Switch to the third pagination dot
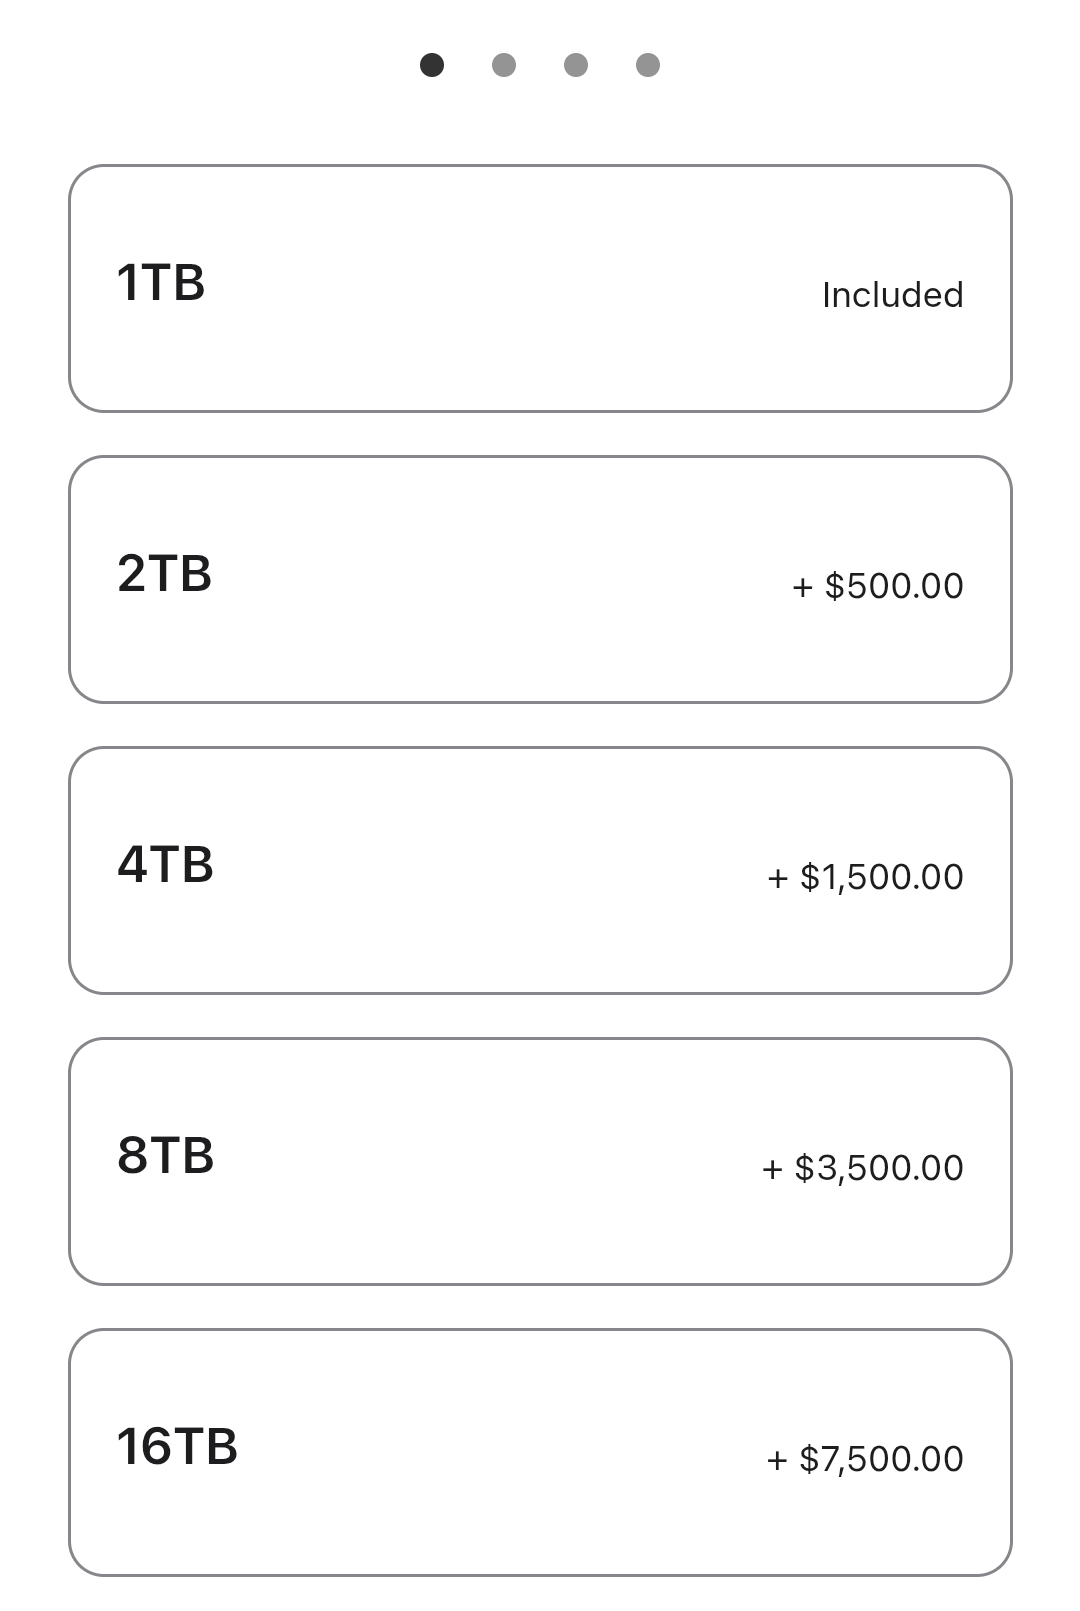1080x1611 pixels. (576, 65)
